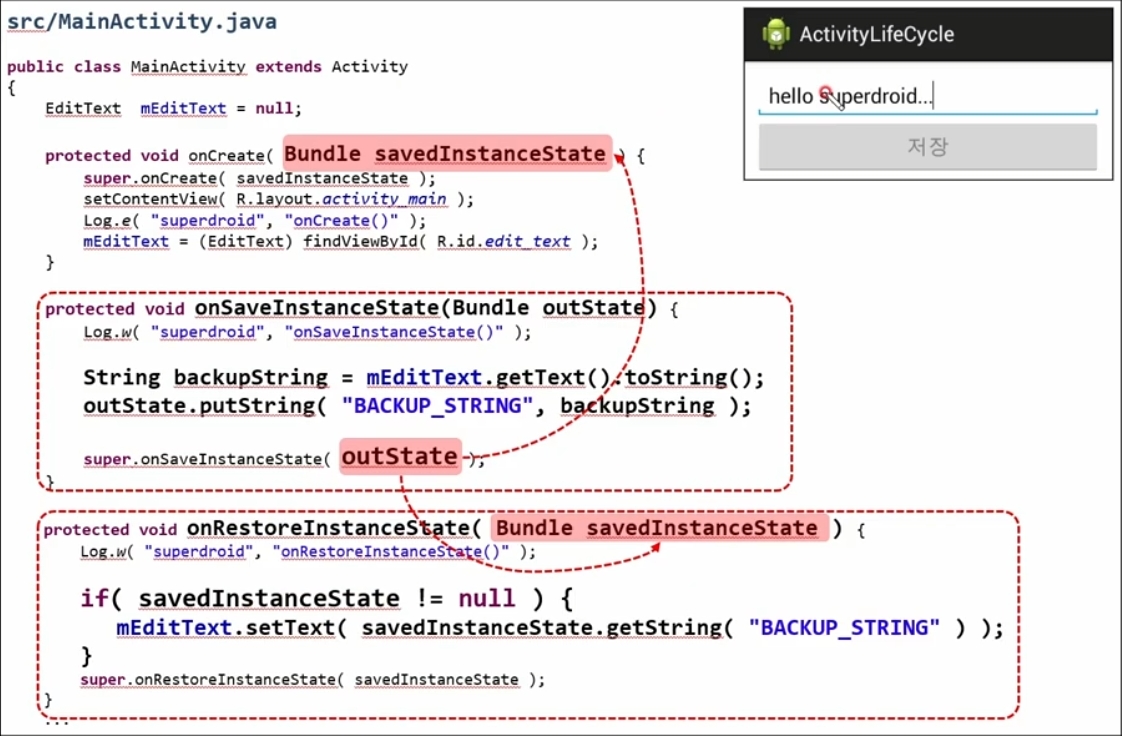Select the src/MainActivity.java heading

(x=142, y=21)
